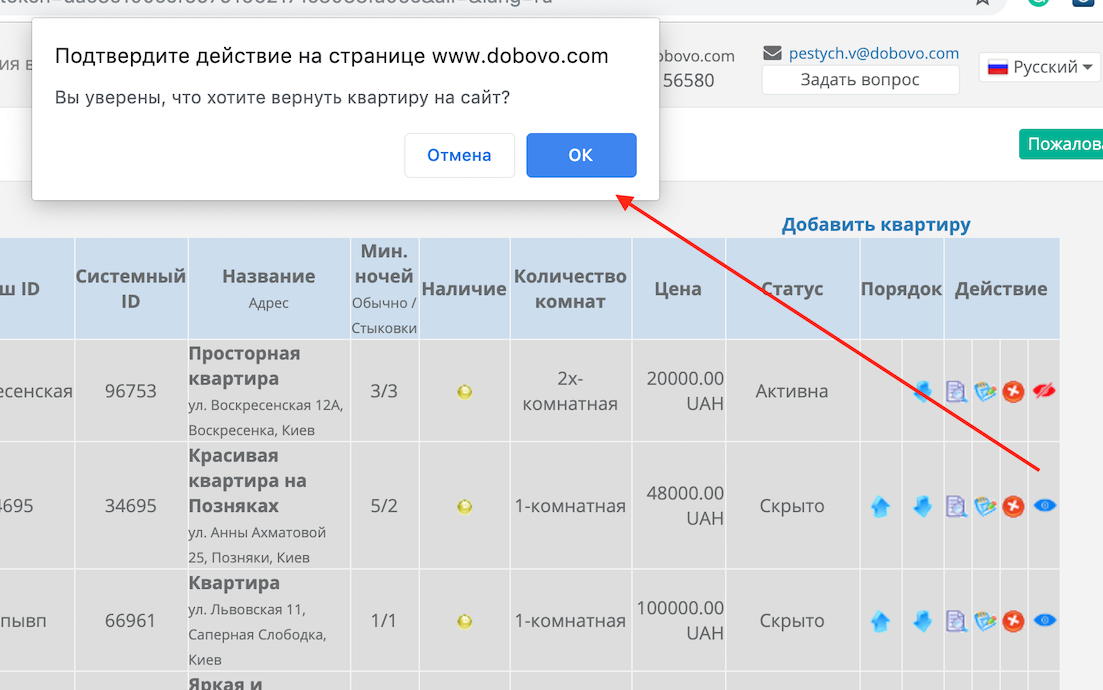This screenshot has width=1103, height=690.
Task: Click Скрыто status for apartment 66961
Action: pos(792,620)
